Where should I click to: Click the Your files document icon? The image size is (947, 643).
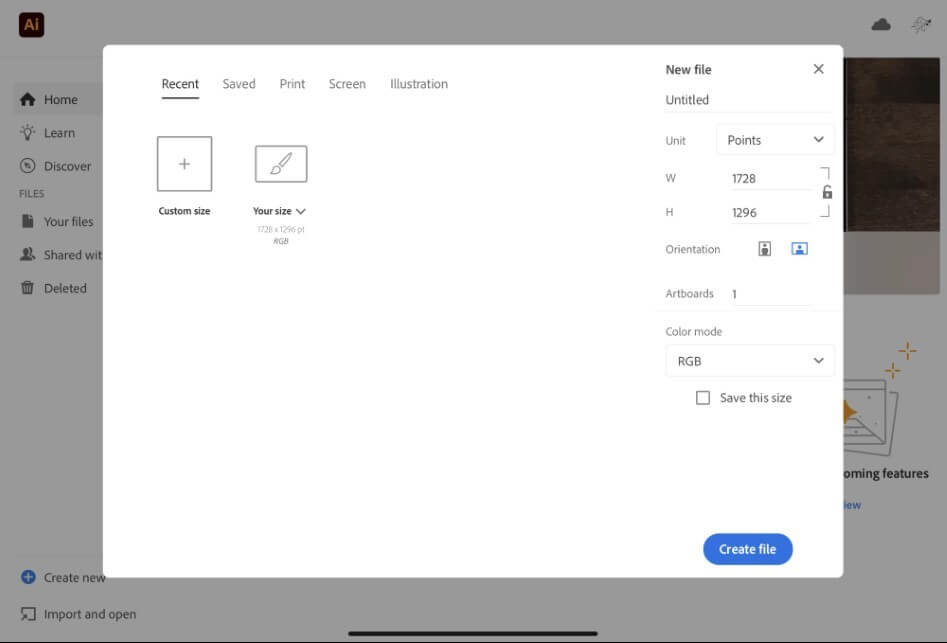28,222
